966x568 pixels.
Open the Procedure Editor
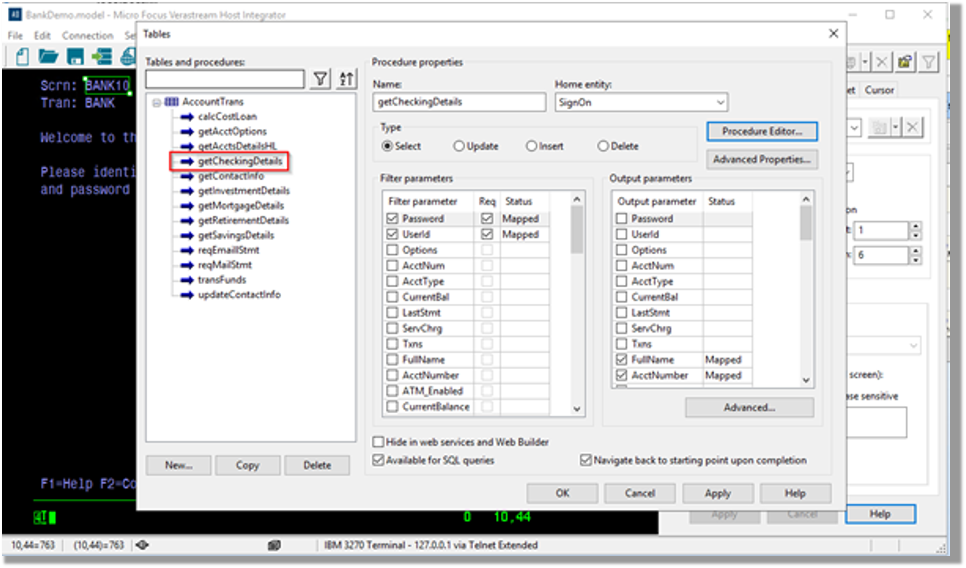point(762,131)
